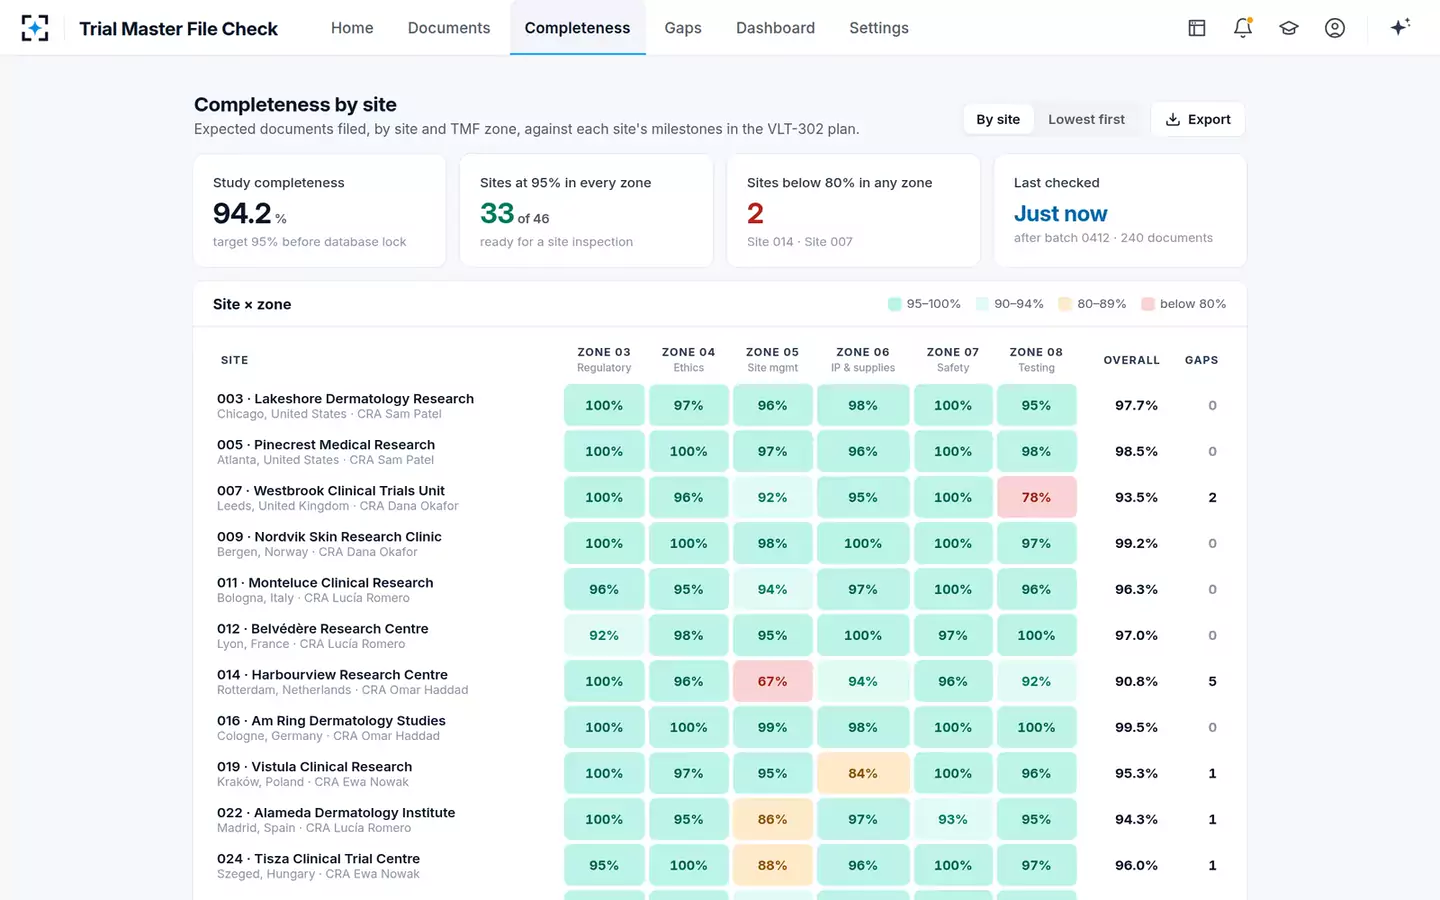Go to the Home tab

pos(352,28)
